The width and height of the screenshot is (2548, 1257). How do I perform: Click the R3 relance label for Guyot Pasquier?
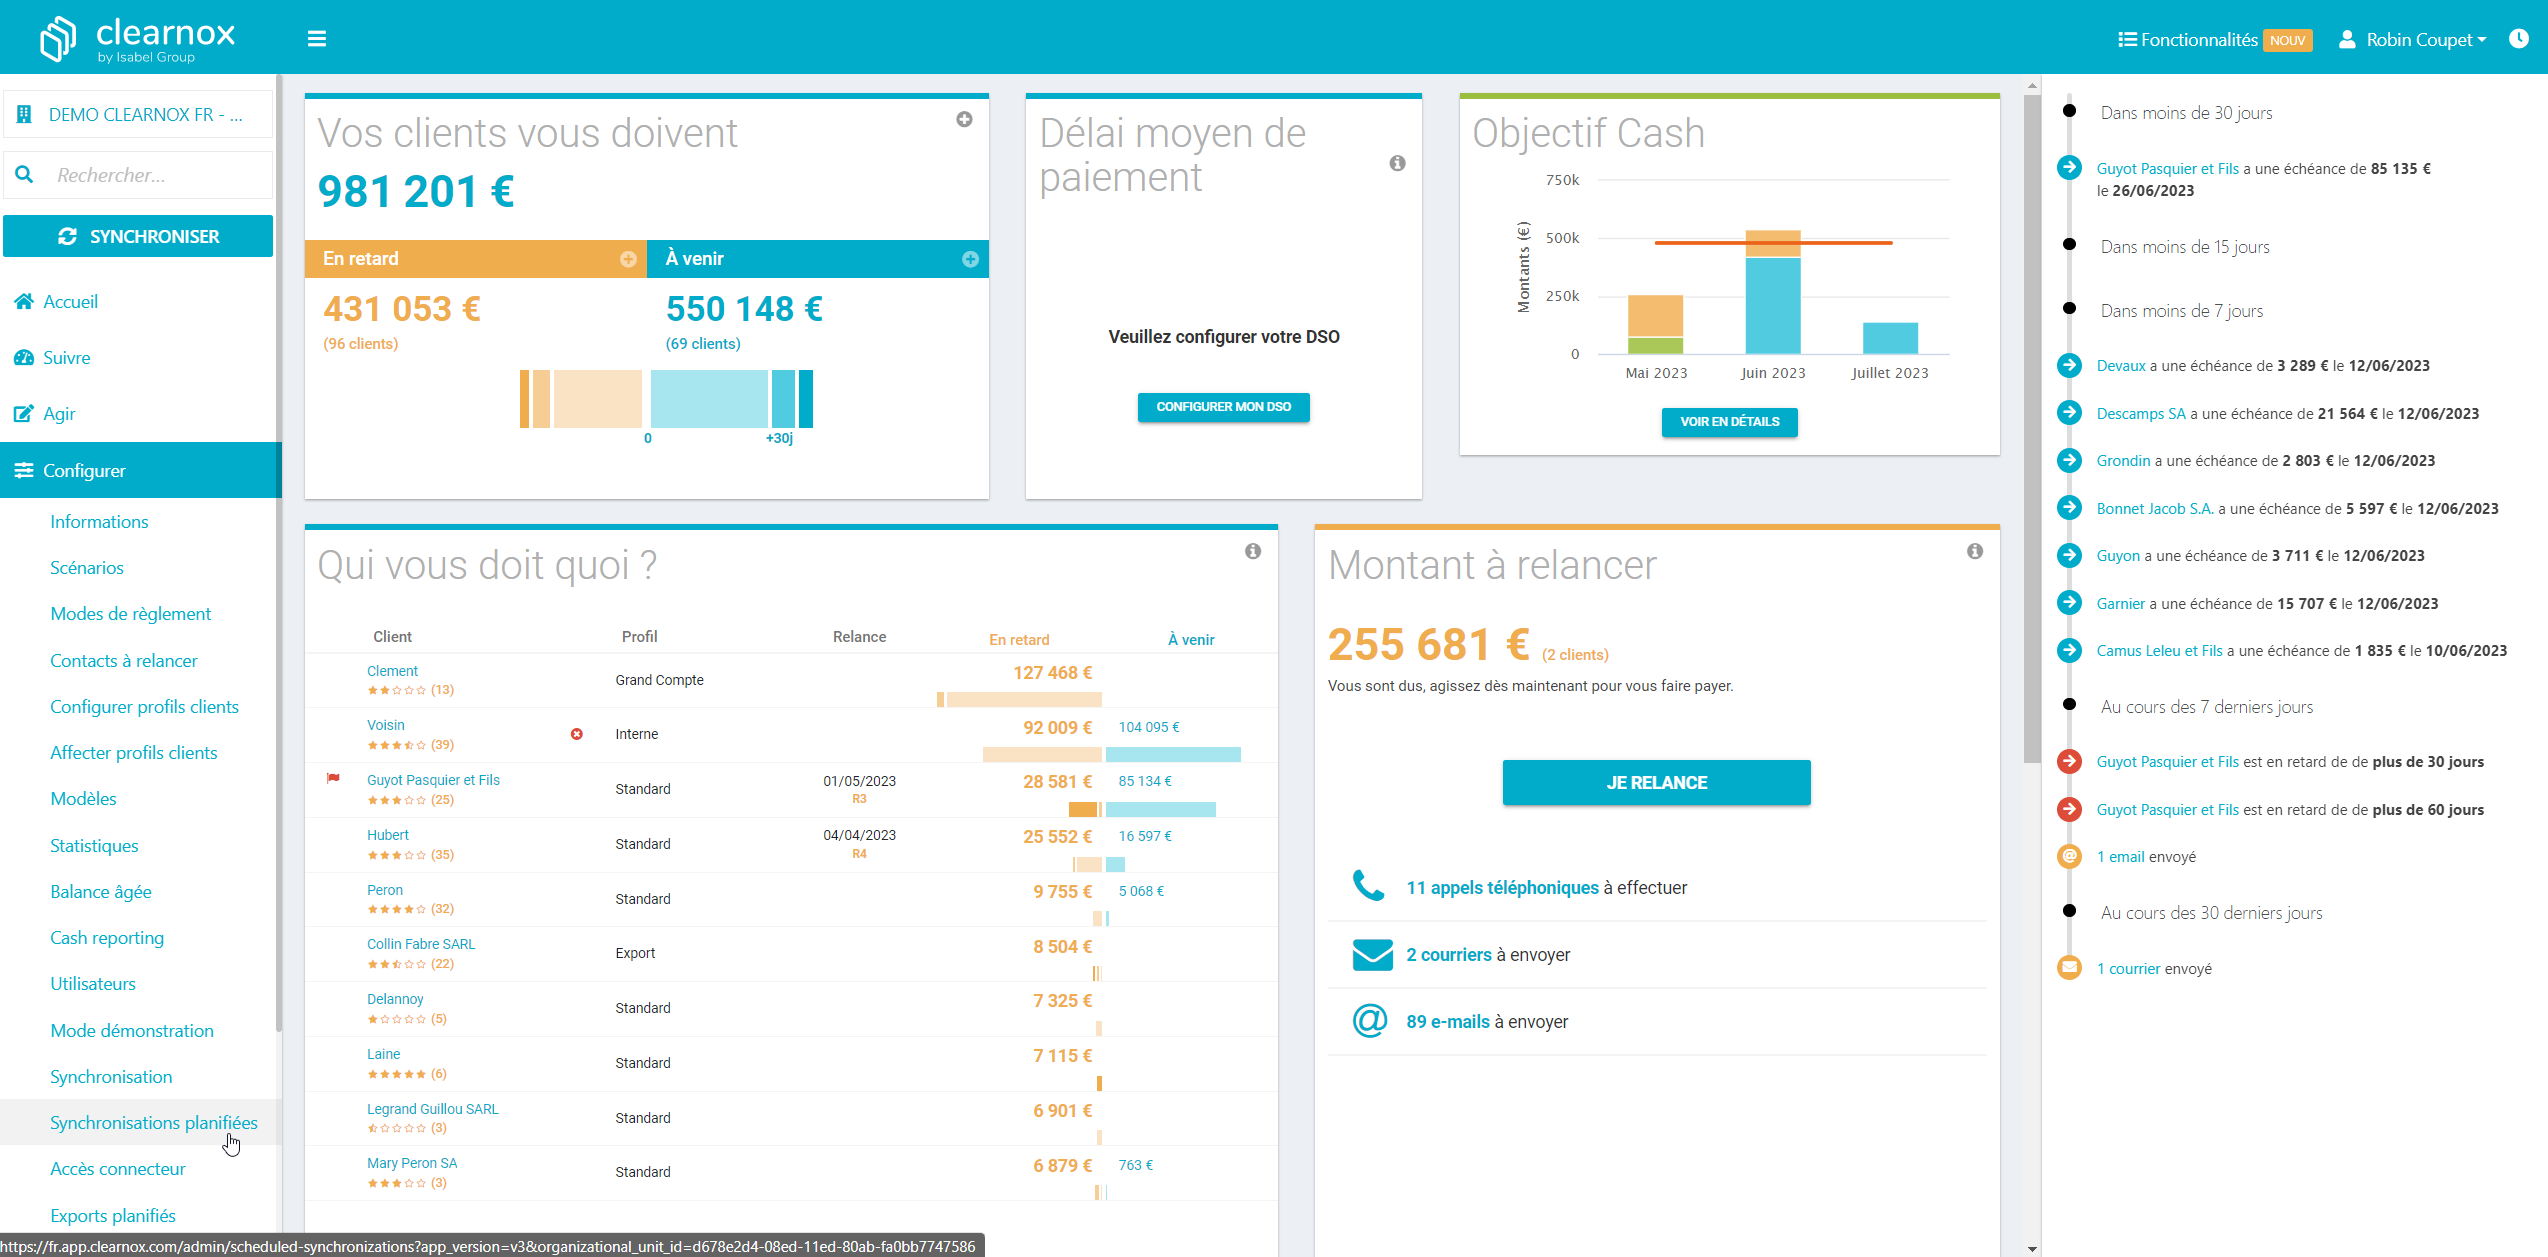coord(859,799)
